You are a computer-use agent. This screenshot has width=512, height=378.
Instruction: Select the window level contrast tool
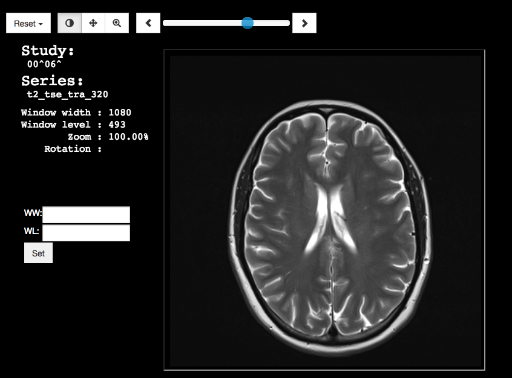69,23
